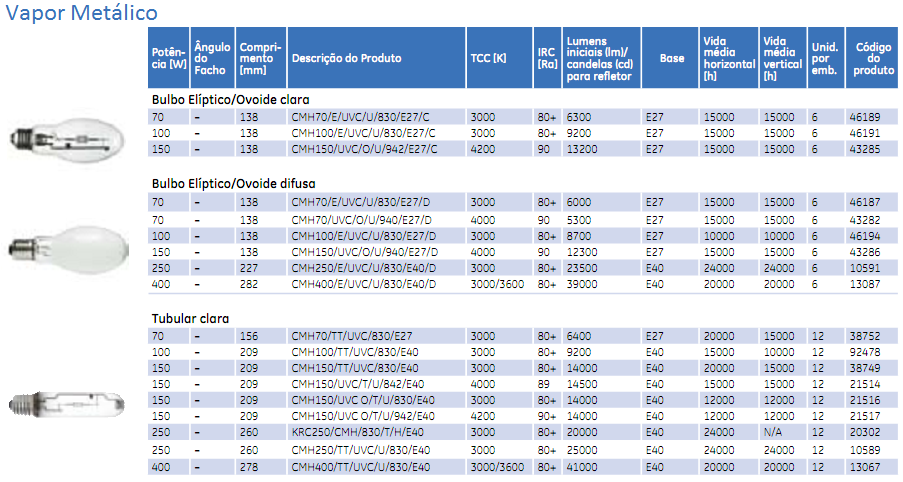Click product code 10591

864,268
